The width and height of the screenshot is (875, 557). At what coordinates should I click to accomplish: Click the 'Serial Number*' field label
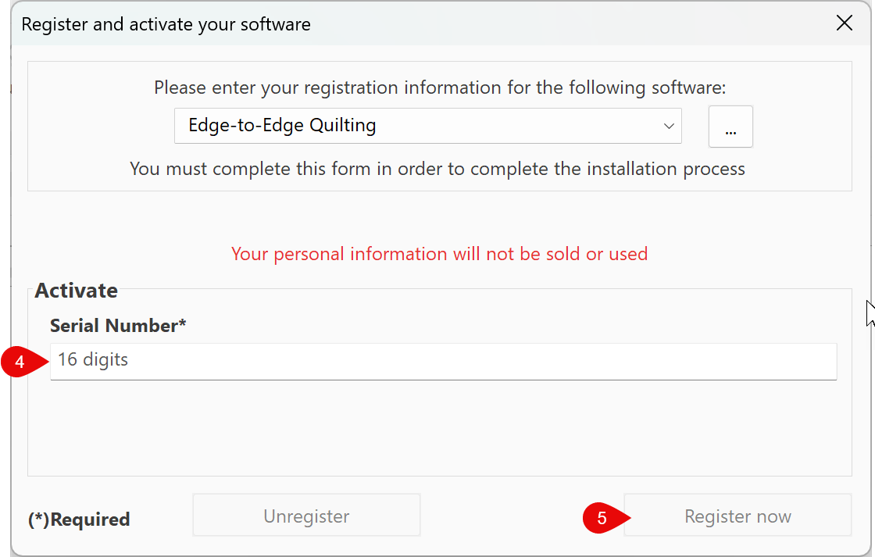(x=118, y=325)
